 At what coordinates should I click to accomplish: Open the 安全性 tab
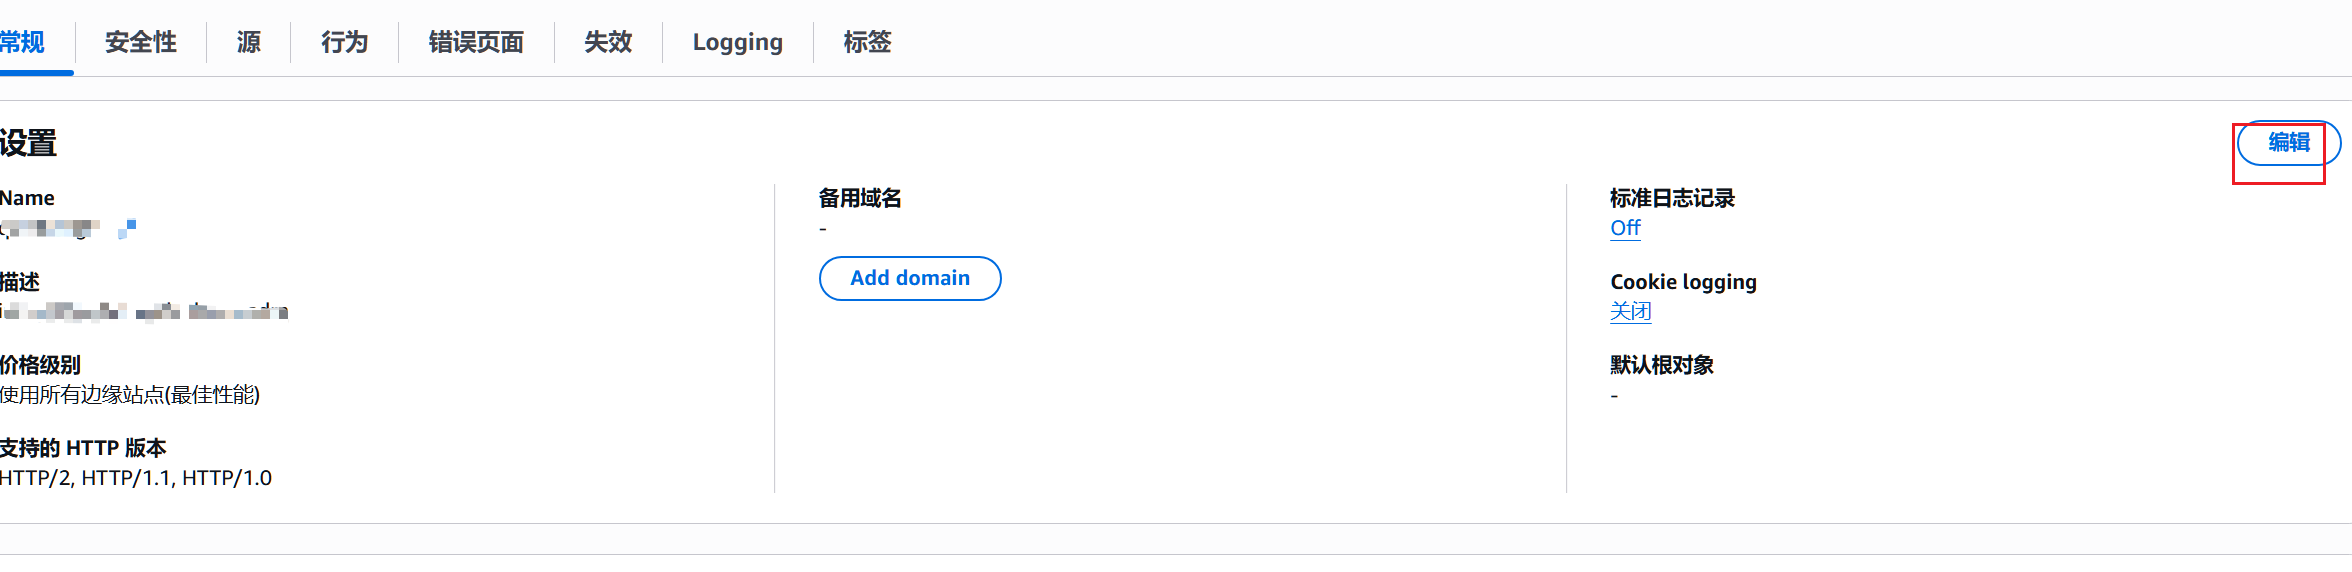(x=141, y=42)
